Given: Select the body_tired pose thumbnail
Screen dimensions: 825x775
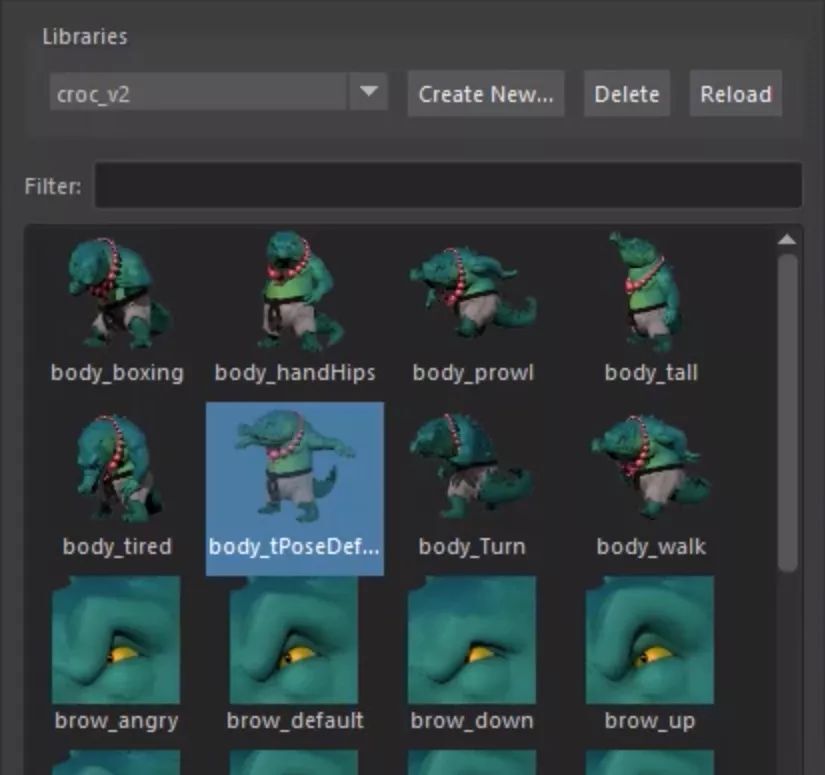Looking at the screenshot, I should [x=117, y=468].
